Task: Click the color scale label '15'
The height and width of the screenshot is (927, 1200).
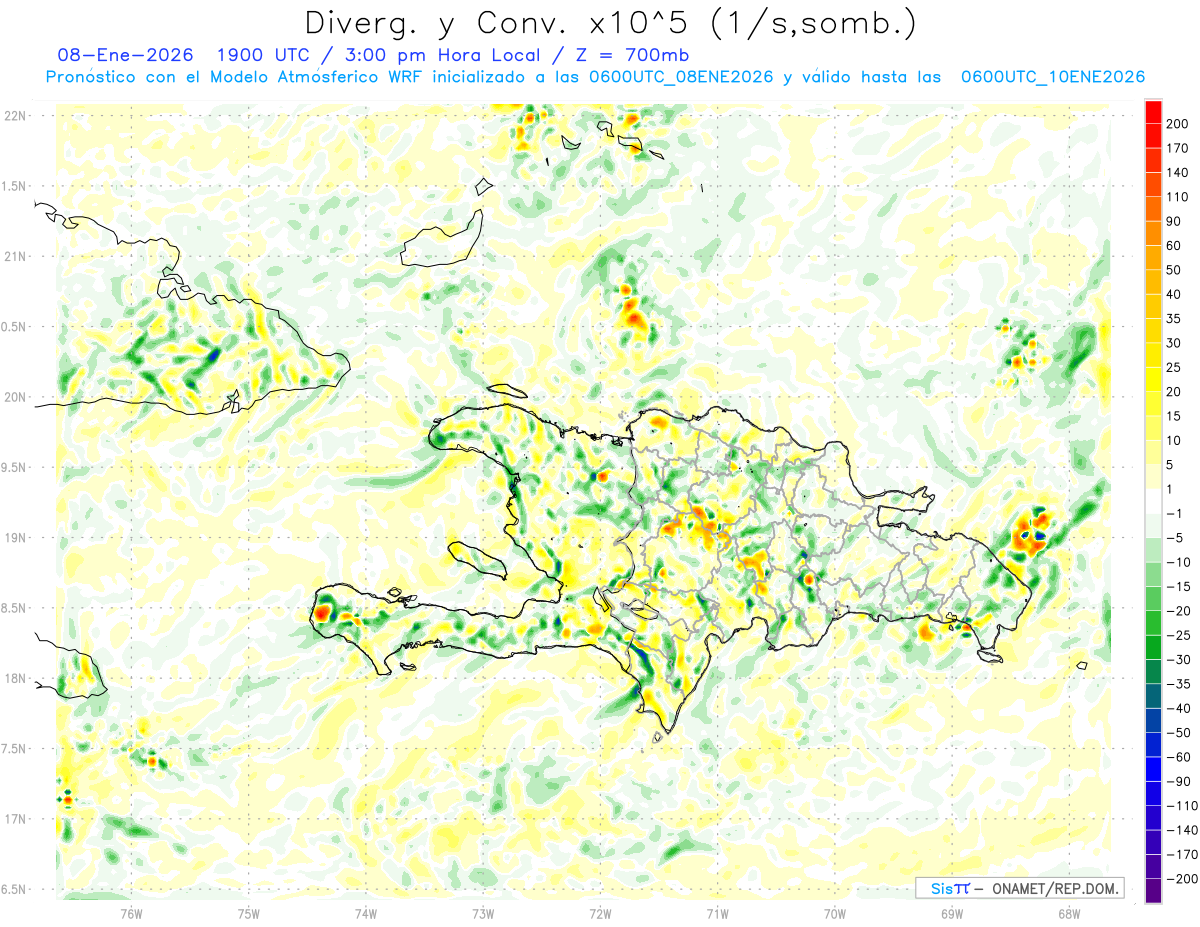Action: [1174, 416]
